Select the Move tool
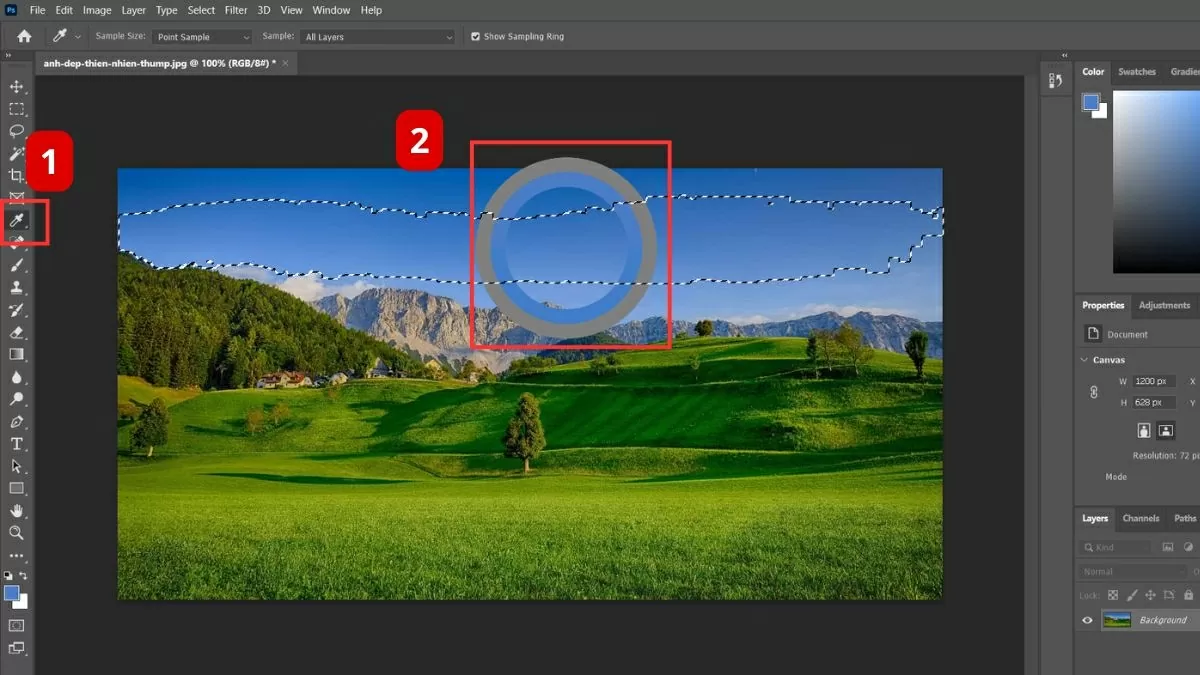Viewport: 1200px width, 675px height. (17, 87)
